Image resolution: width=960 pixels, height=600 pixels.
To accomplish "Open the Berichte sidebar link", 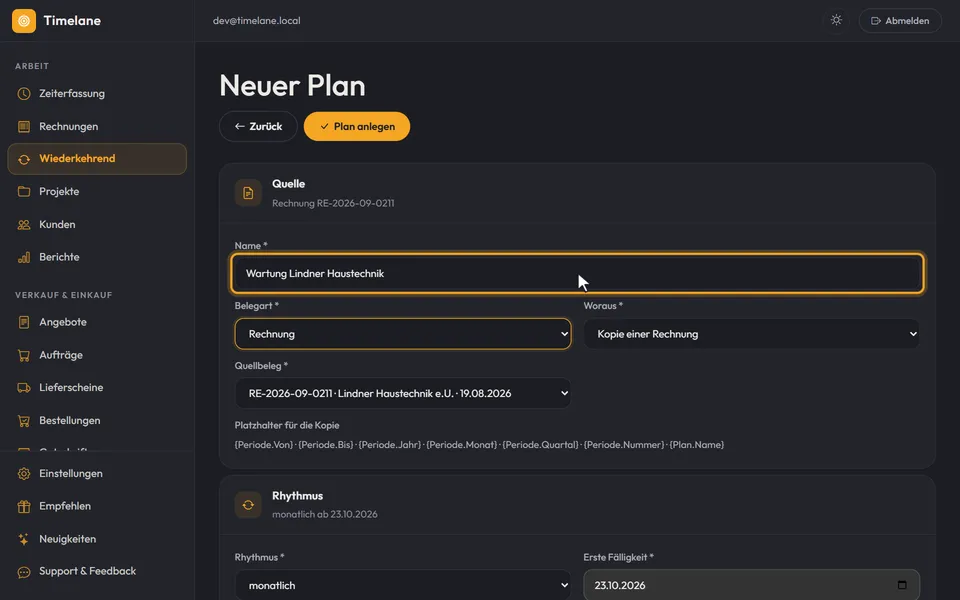I will 97,257.
